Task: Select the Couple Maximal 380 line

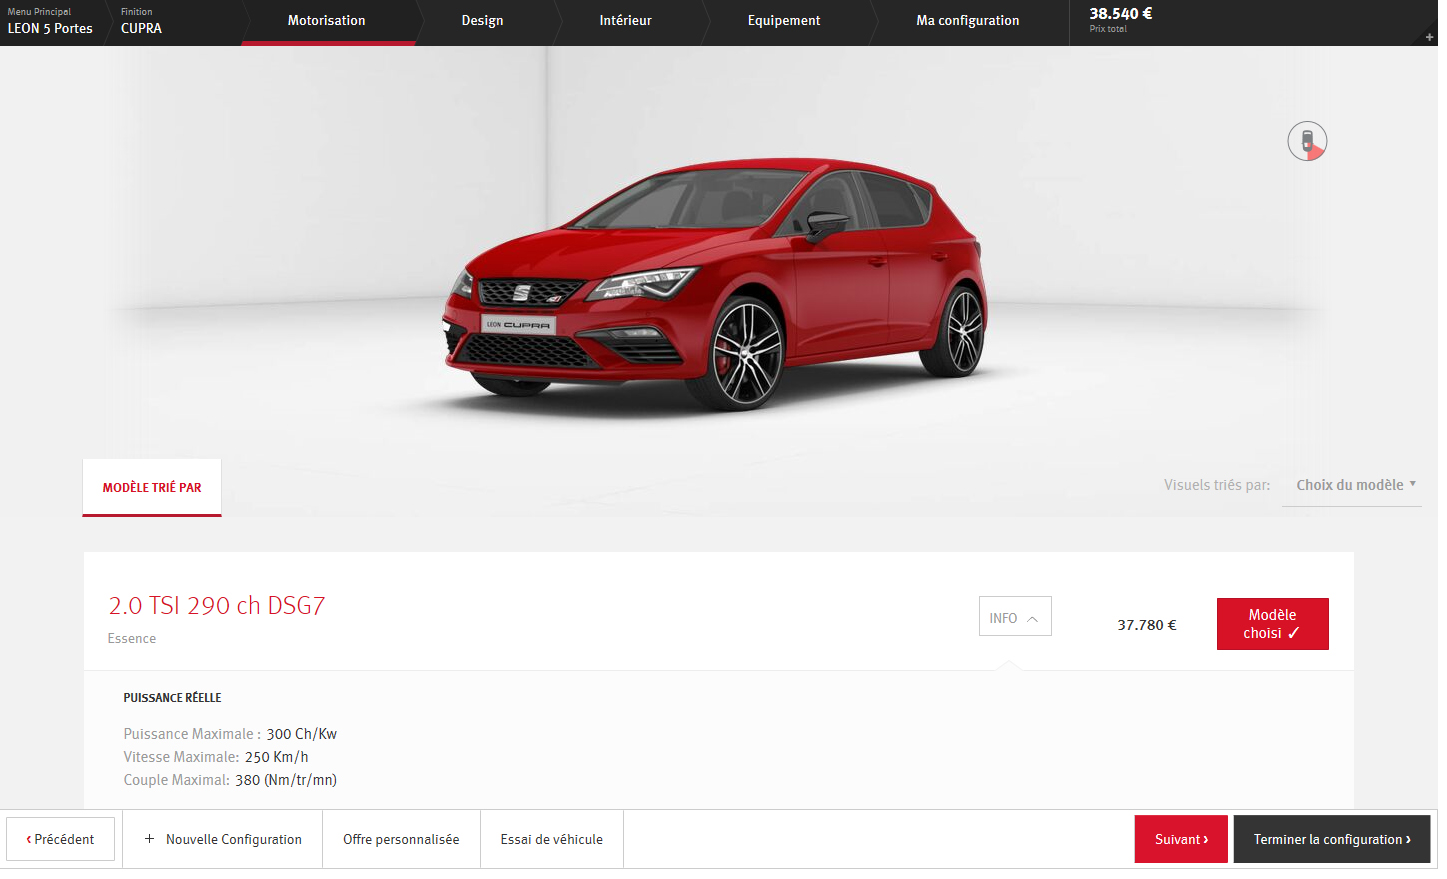Action: click(230, 780)
